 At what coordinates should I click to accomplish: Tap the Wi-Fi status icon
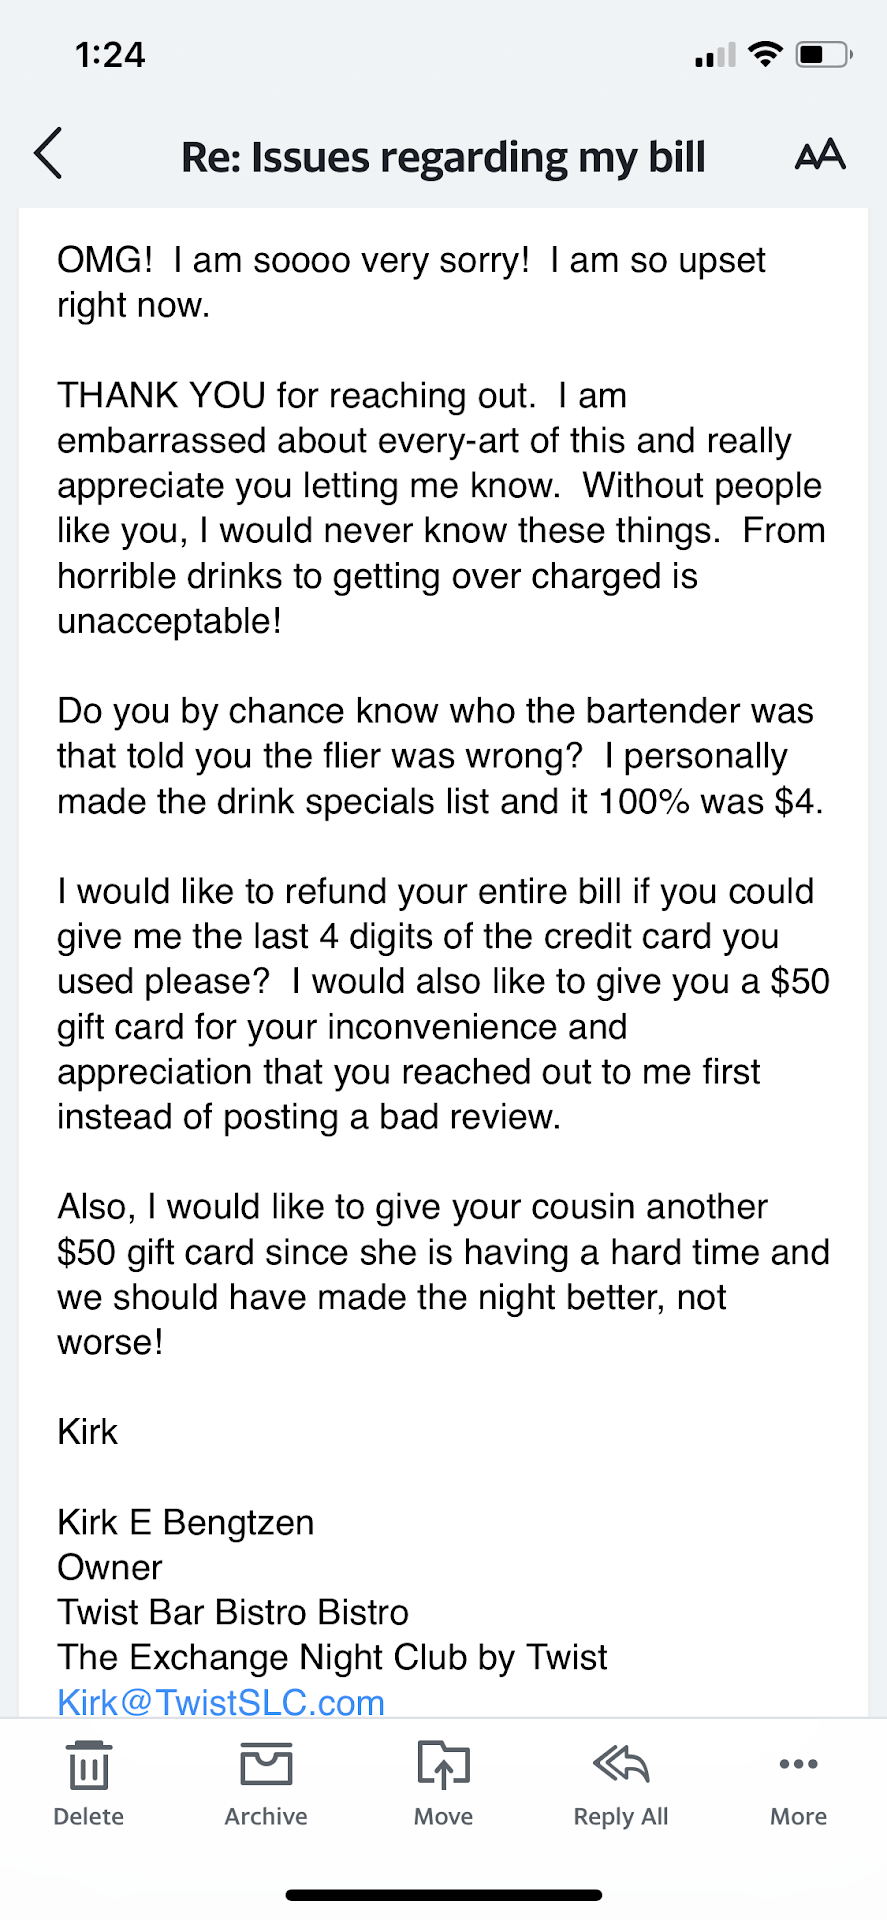point(765,54)
